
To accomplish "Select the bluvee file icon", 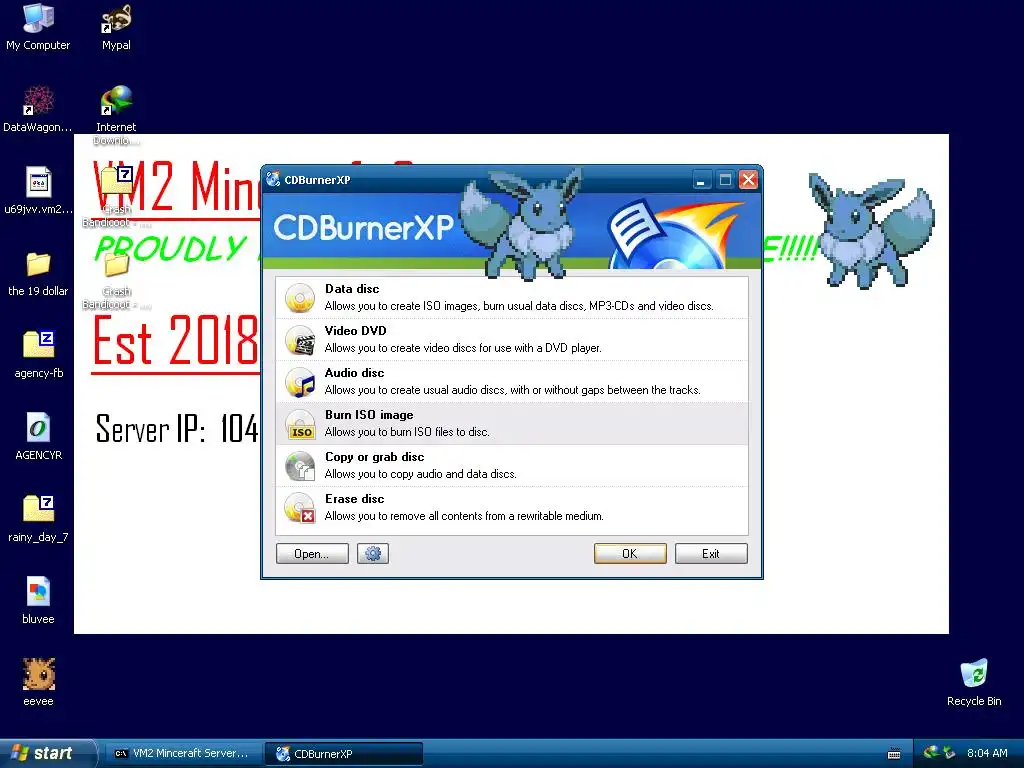I will 38,592.
